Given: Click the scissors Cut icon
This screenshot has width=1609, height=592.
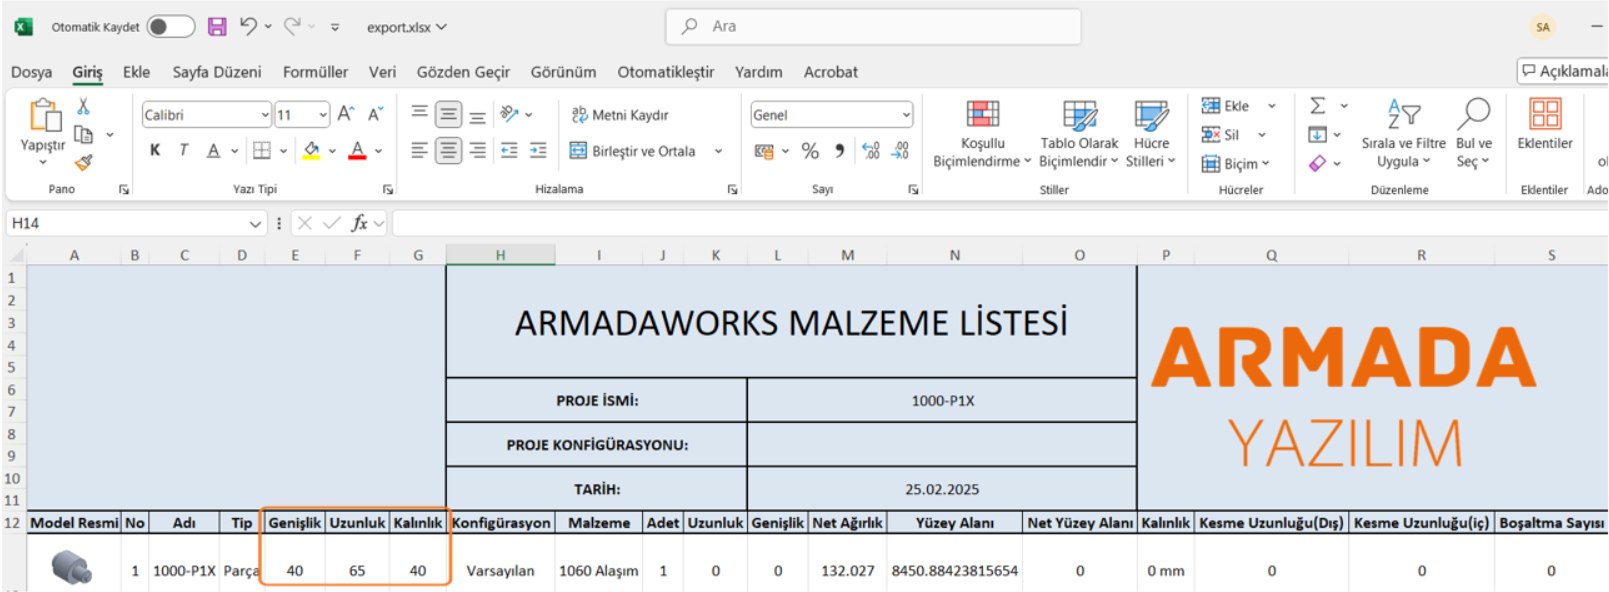Looking at the screenshot, I should tap(84, 106).
